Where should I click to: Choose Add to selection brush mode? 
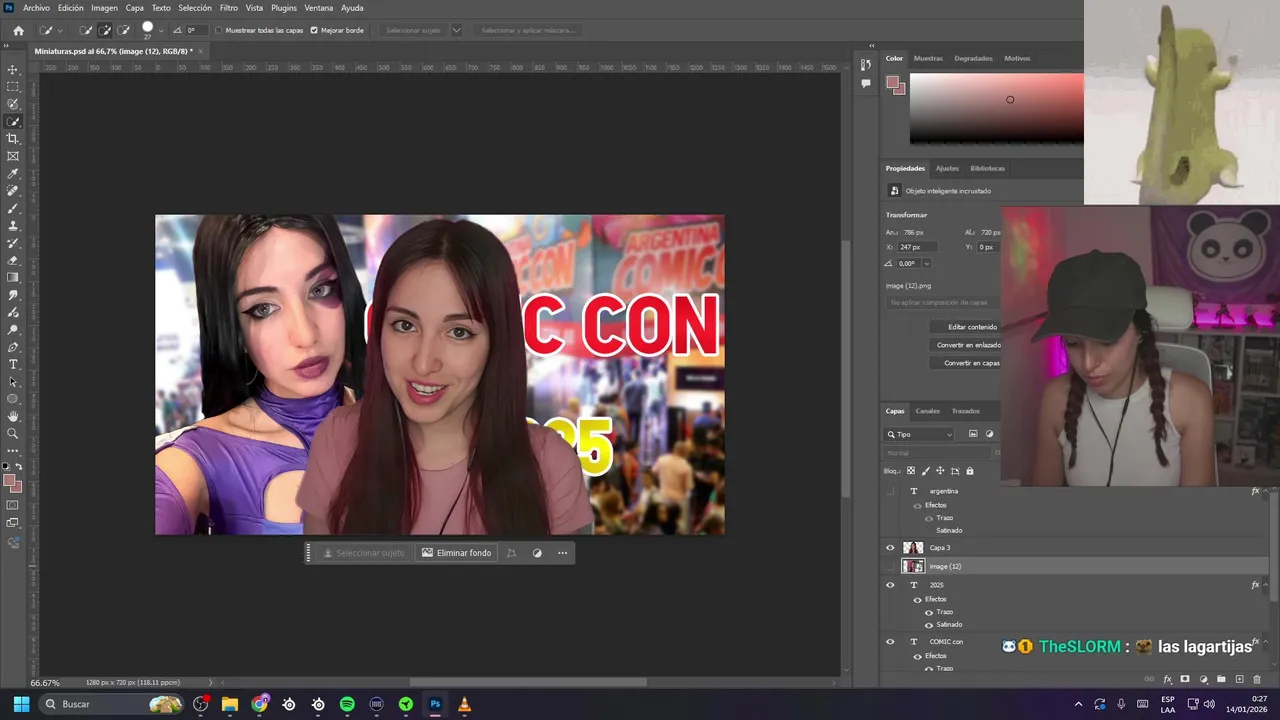tap(105, 30)
